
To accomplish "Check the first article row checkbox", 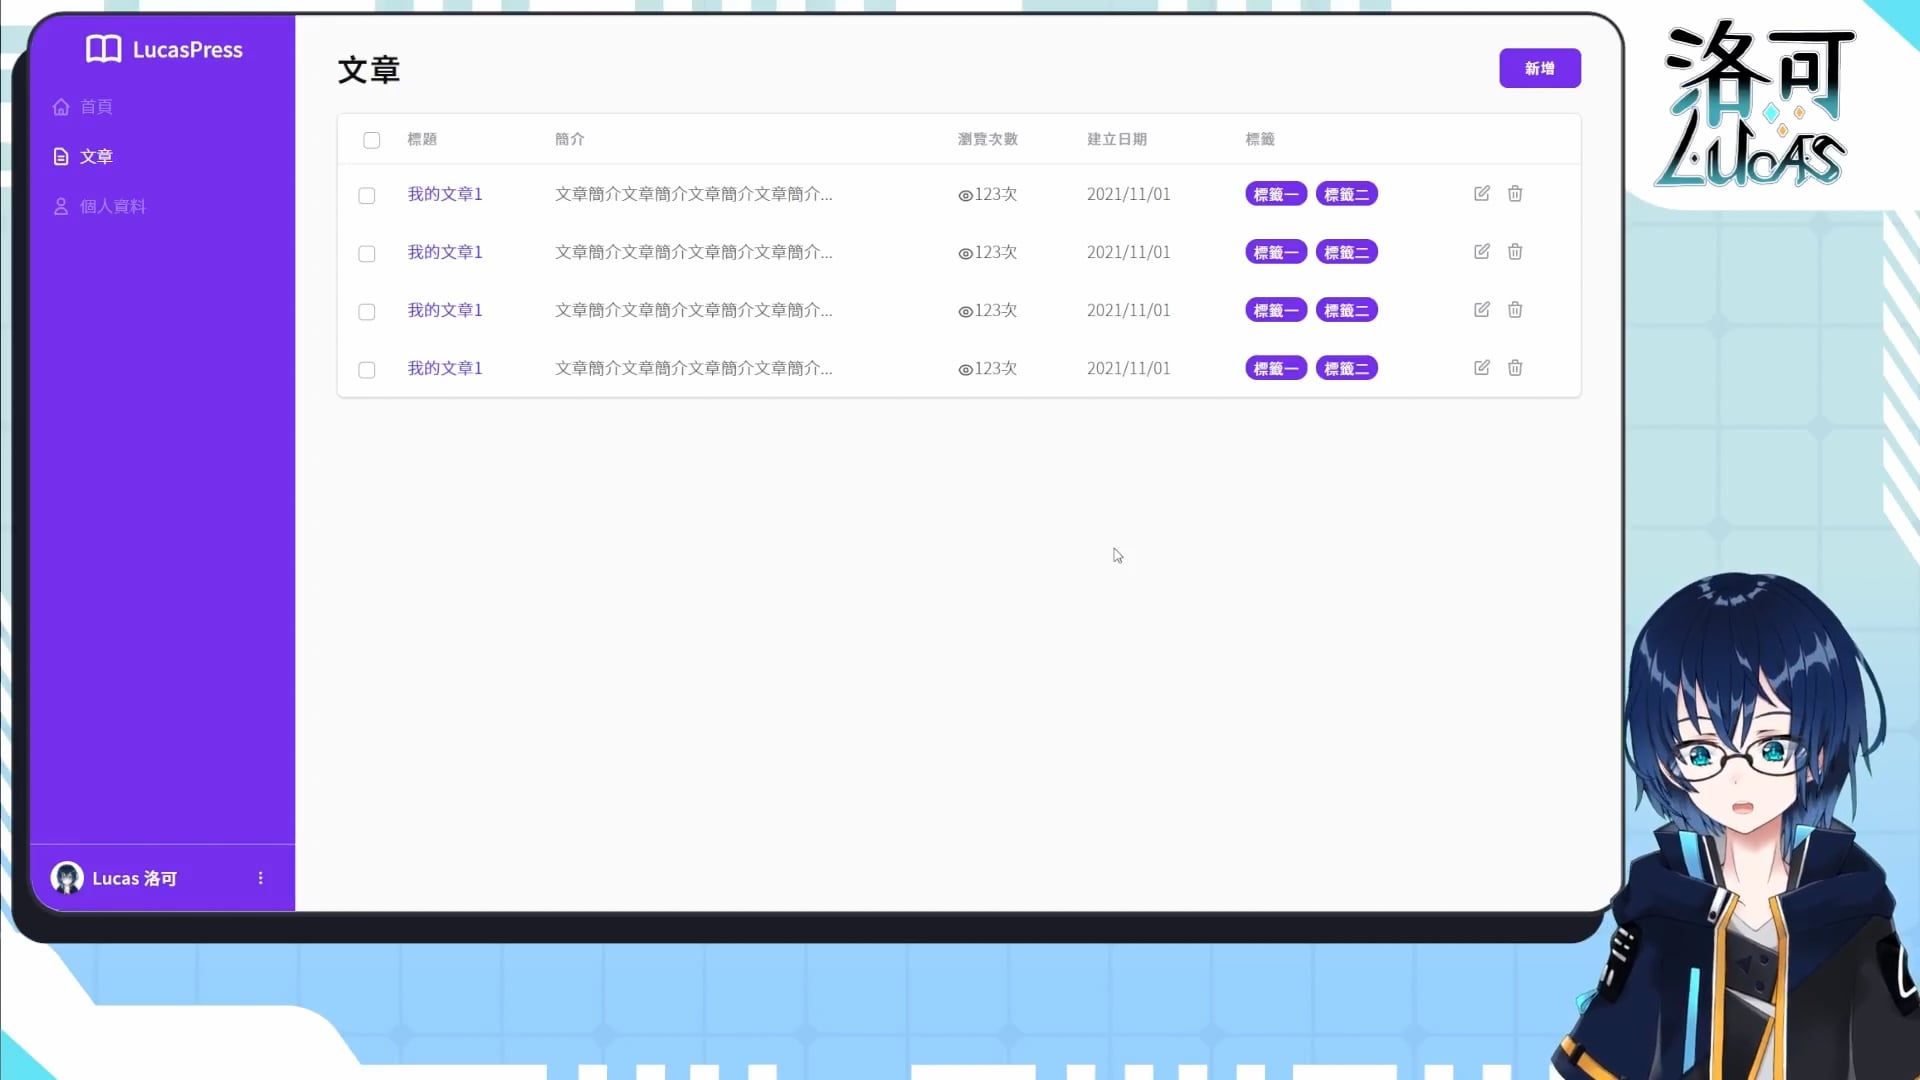I will click(367, 196).
